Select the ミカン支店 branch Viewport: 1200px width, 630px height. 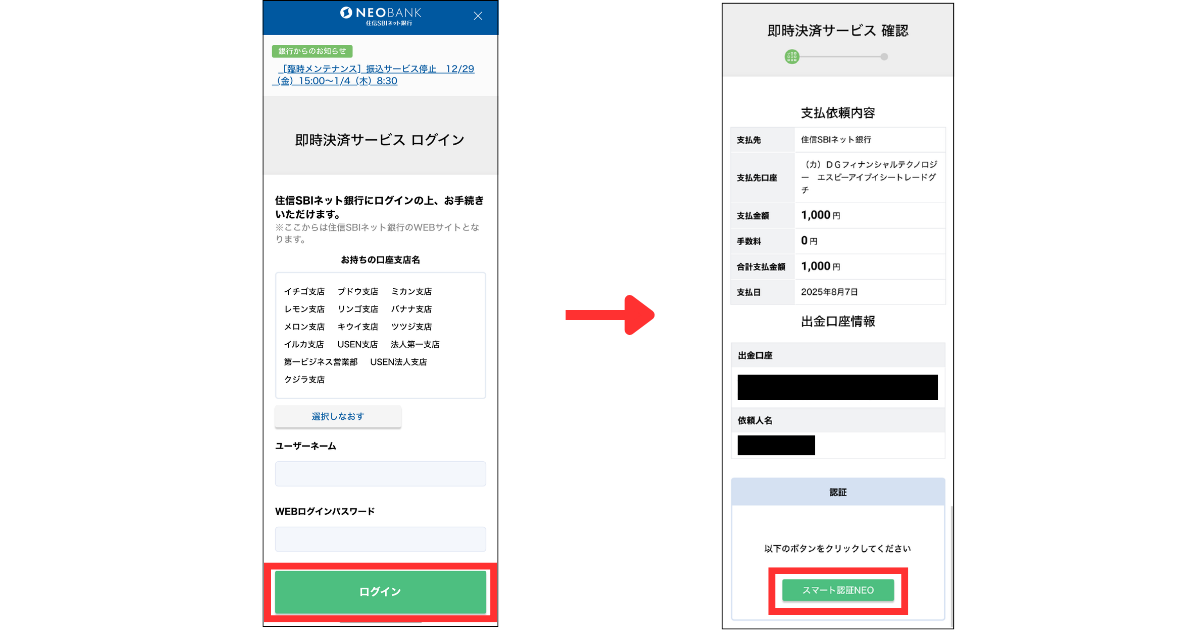411,292
